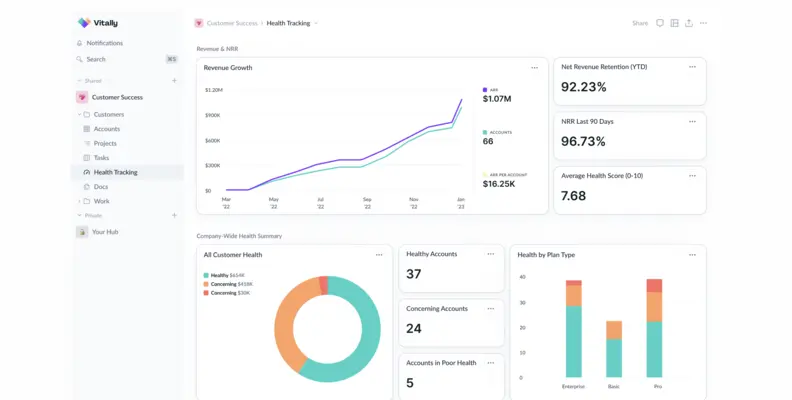Open NRR Last 90 Days card options
Image resolution: width=792 pixels, height=400 pixels.
pos(692,121)
